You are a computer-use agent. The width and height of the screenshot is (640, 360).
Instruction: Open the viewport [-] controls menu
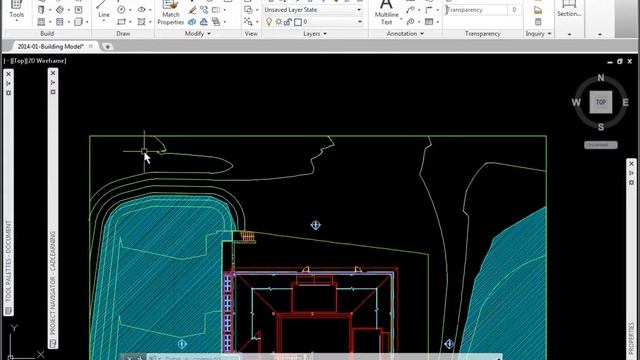pos(7,61)
